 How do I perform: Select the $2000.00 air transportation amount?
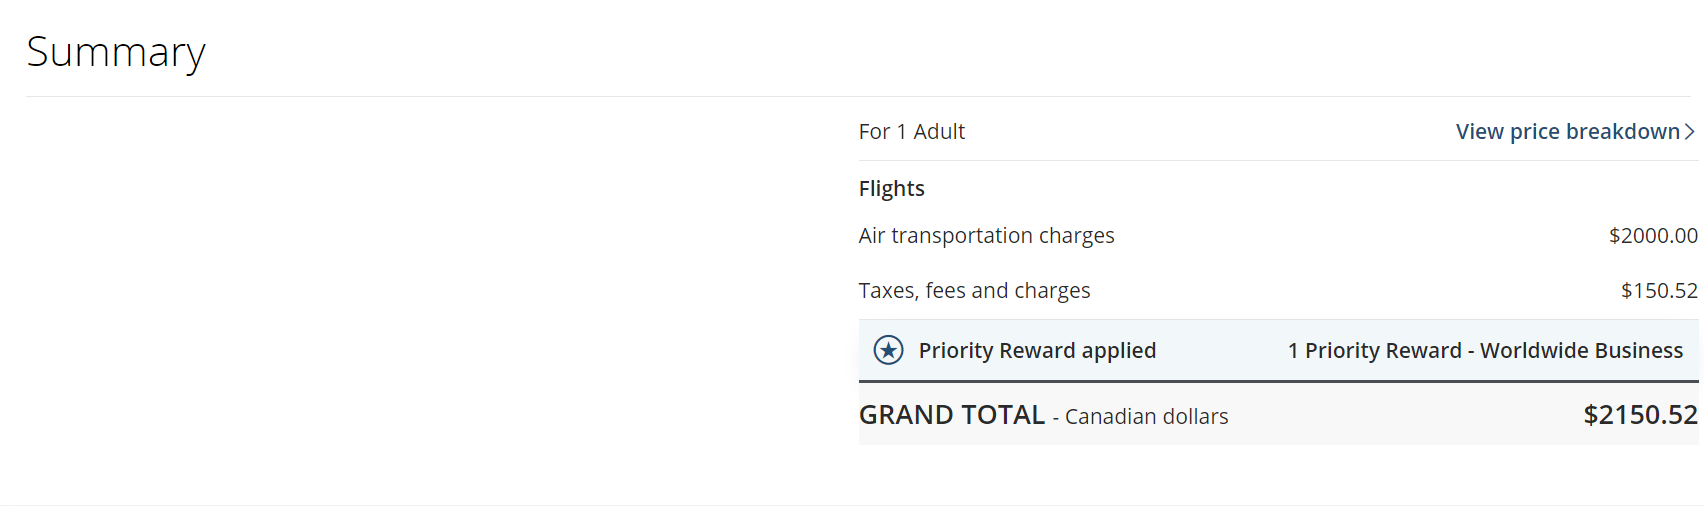click(x=1653, y=235)
